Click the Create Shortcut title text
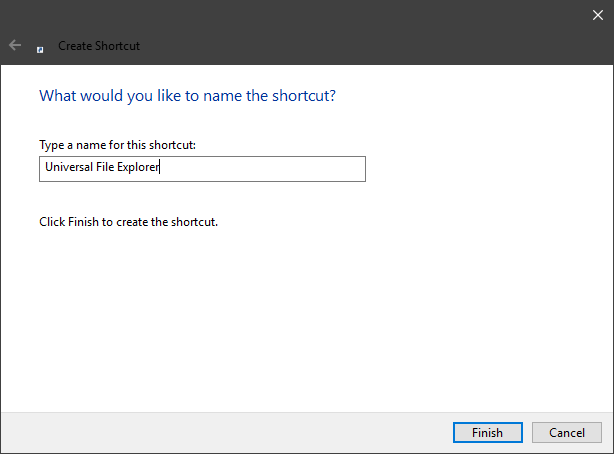The image size is (614, 454). (x=99, y=46)
